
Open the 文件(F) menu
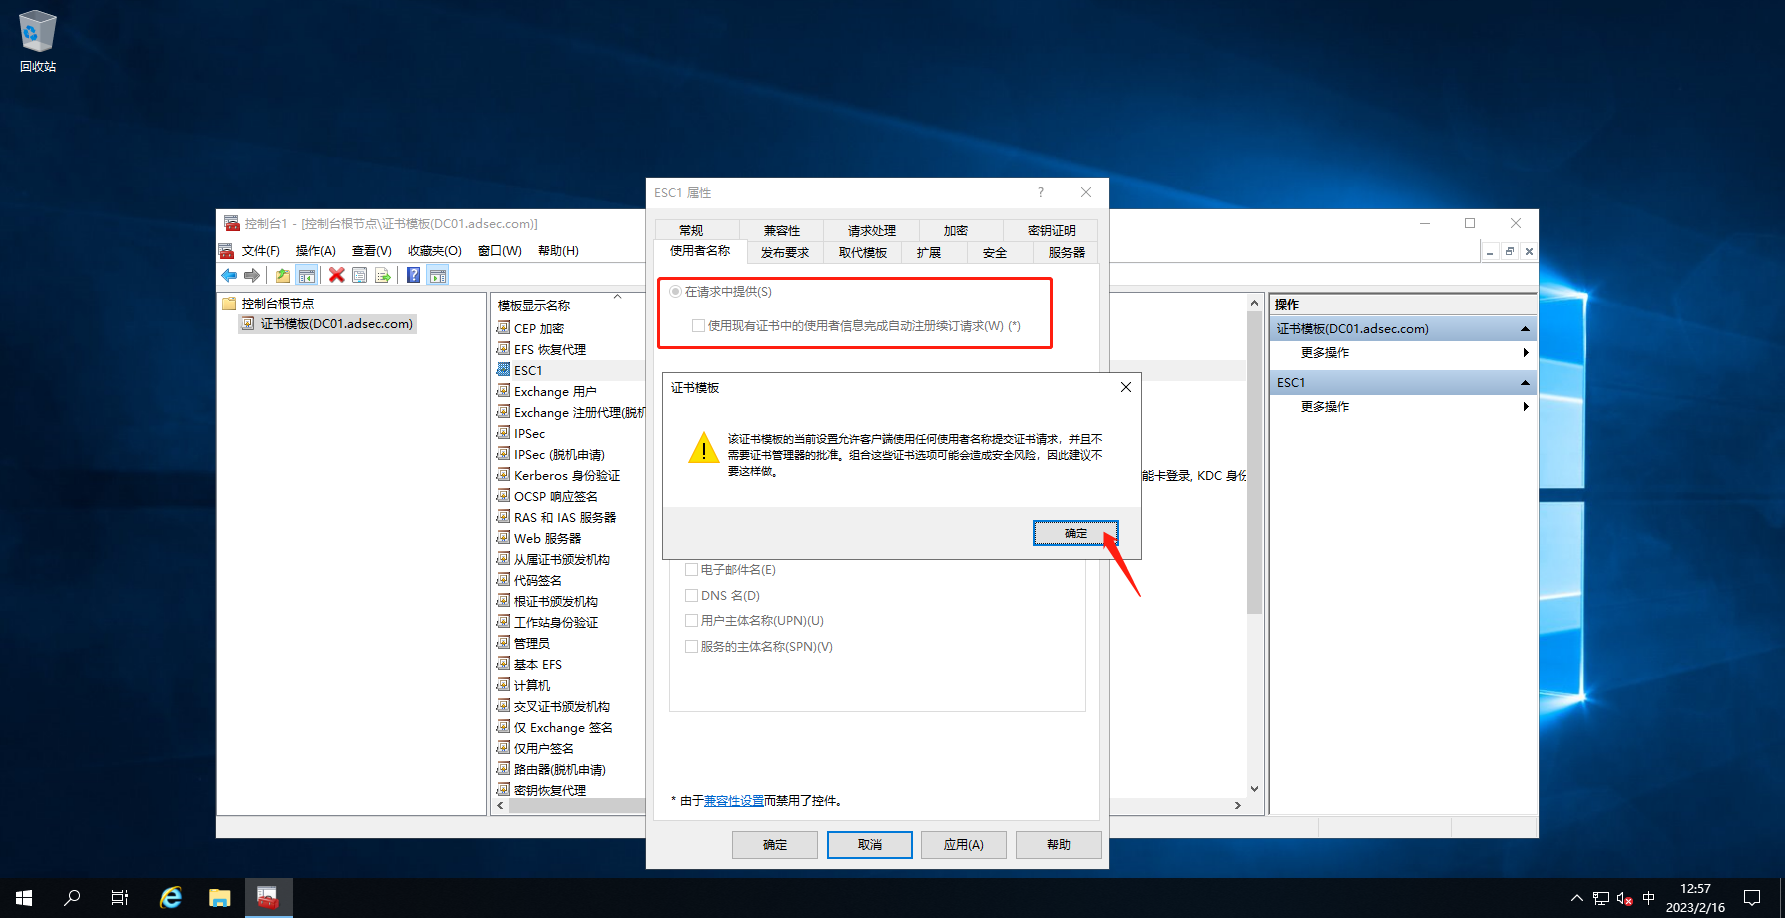point(260,251)
